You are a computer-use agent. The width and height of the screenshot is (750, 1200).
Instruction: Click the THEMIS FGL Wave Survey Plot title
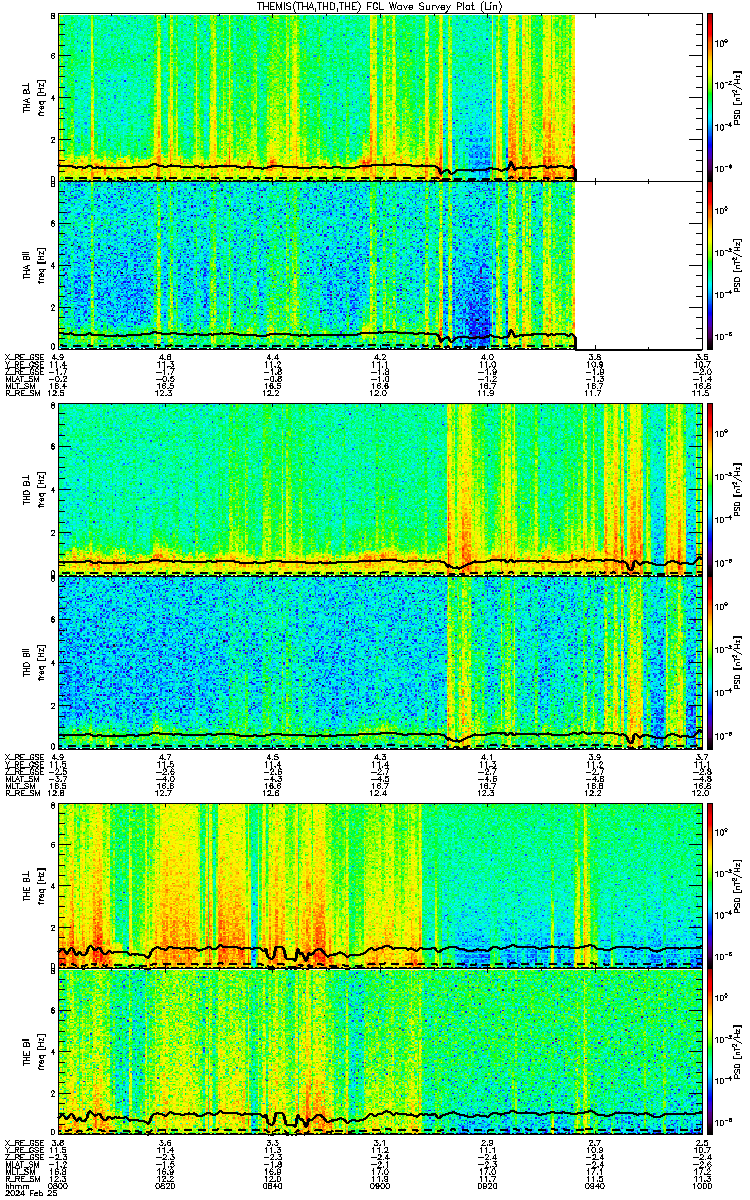click(x=381, y=6)
